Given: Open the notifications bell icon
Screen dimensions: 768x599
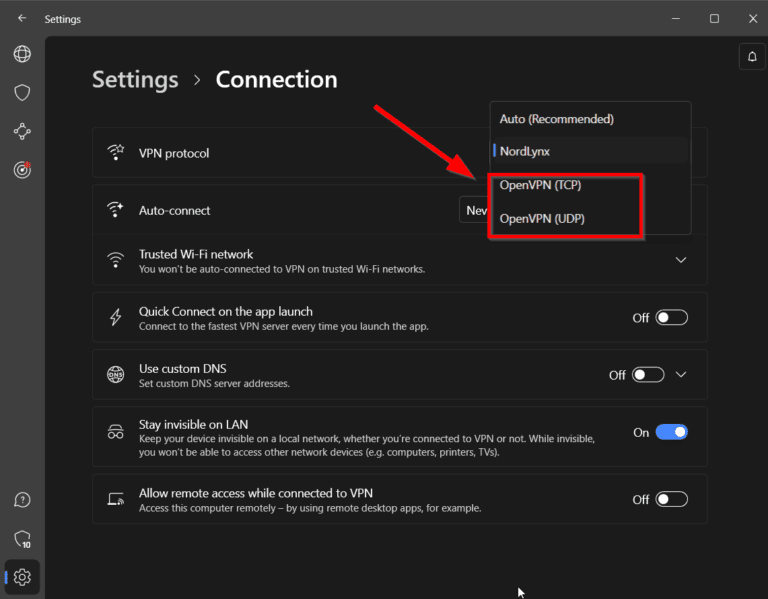Looking at the screenshot, I should point(751,57).
